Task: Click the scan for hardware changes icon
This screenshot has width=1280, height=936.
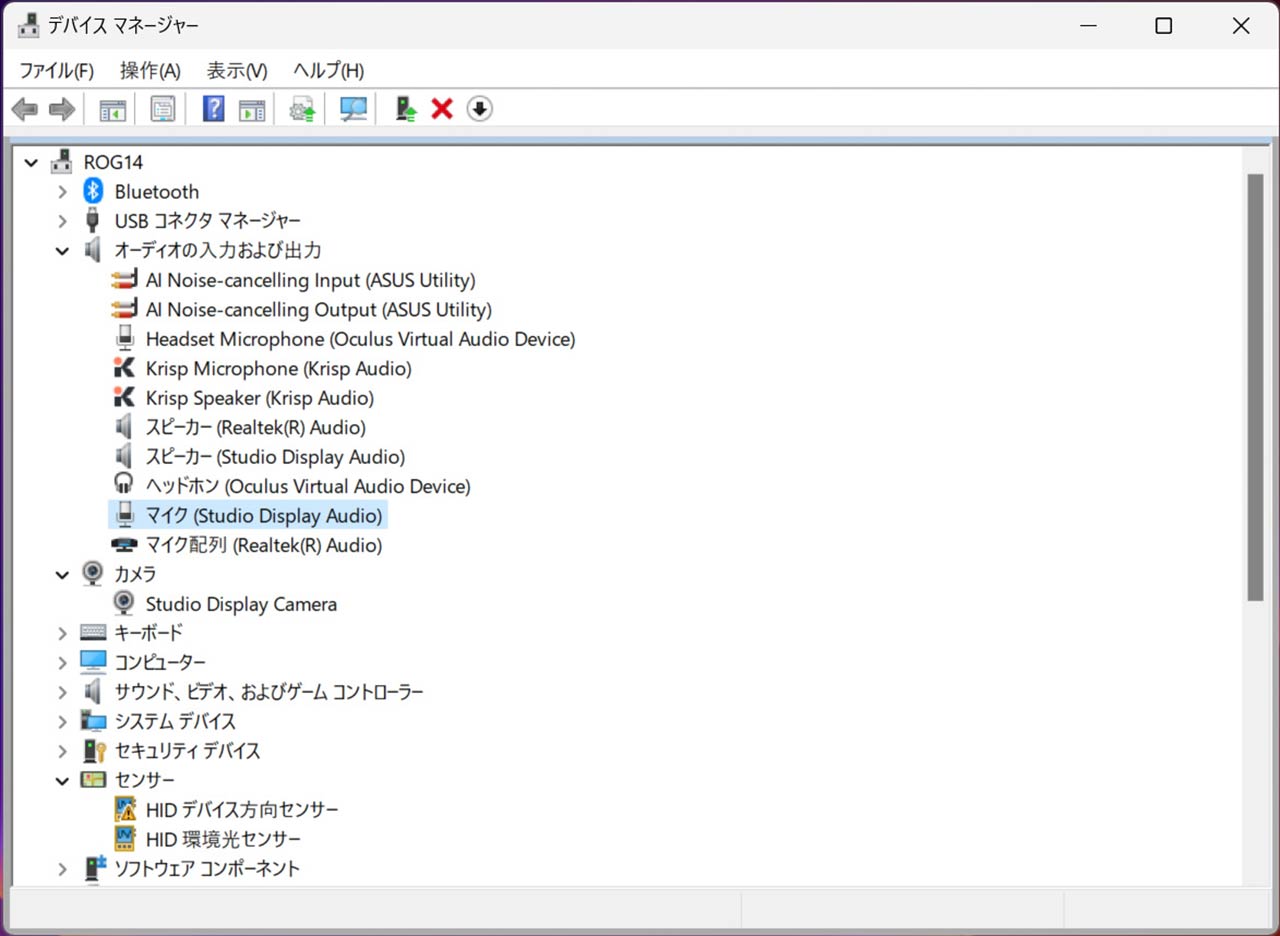Action: pyautogui.click(x=353, y=109)
